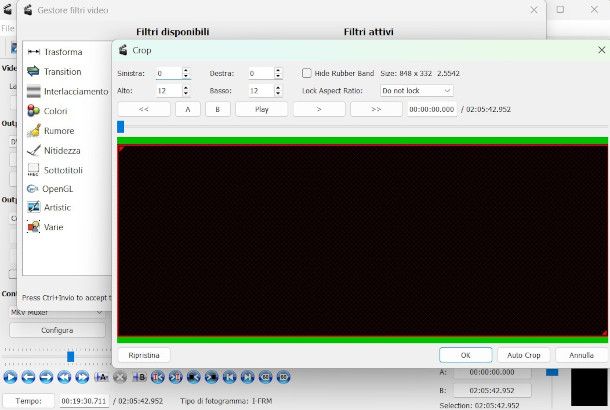Click the Basso value field
This screenshot has height=410, width=610.
pyautogui.click(x=261, y=91)
